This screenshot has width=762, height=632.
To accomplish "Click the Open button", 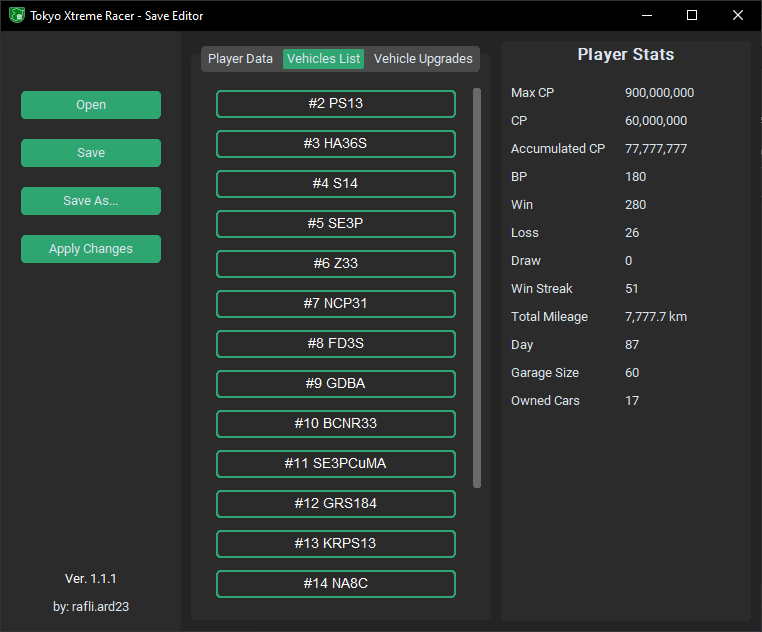I will [91, 105].
